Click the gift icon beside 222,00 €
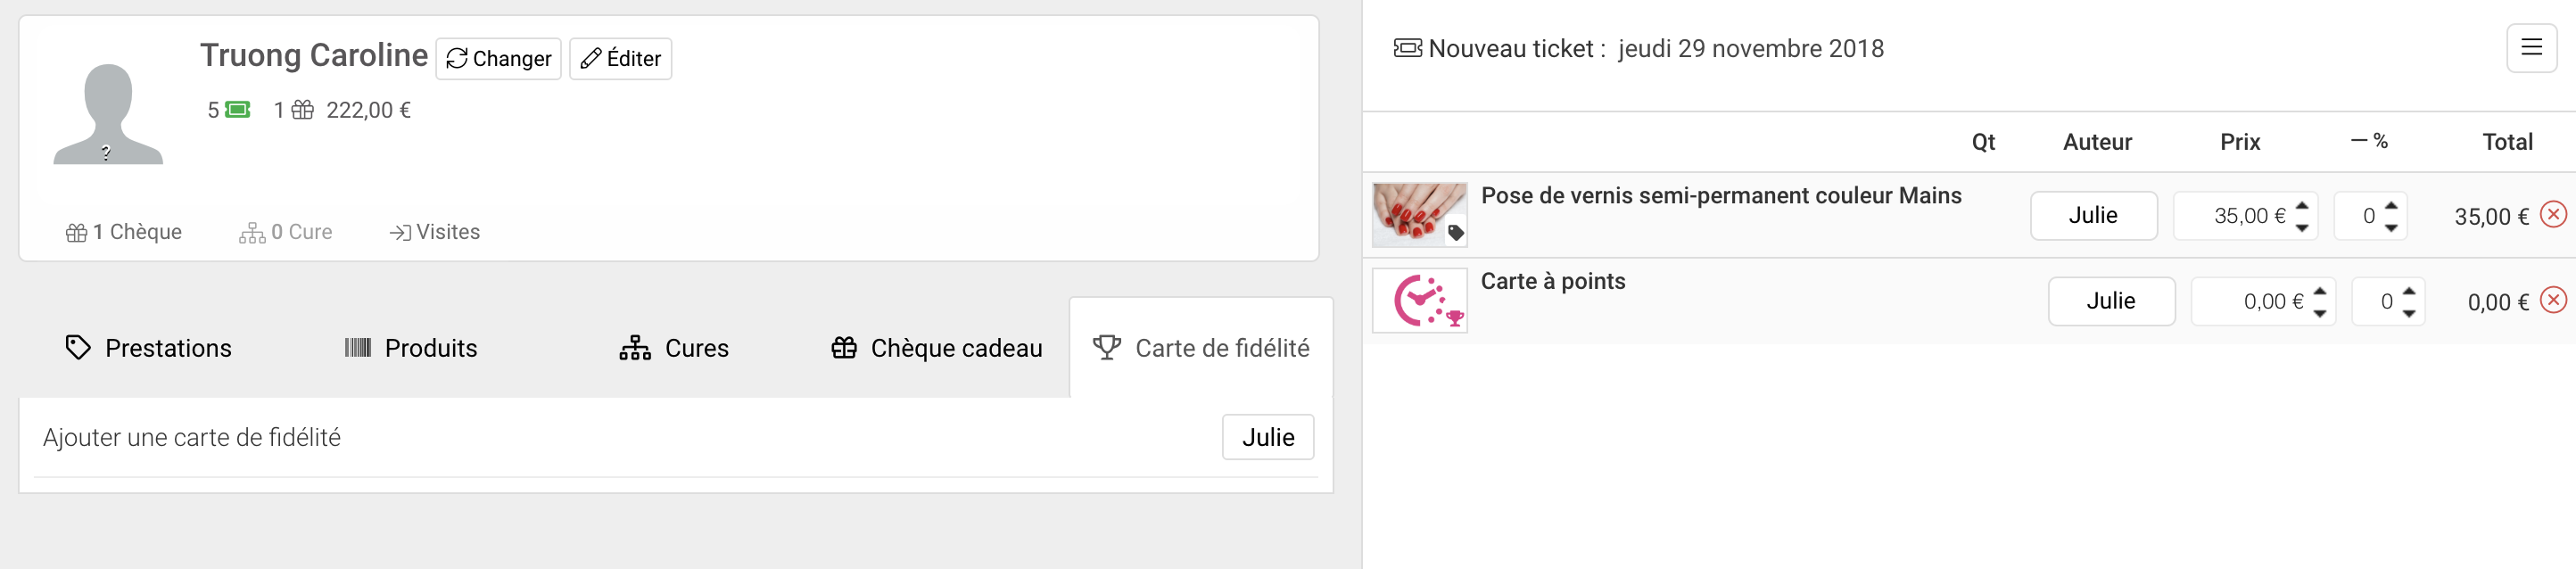 point(302,109)
